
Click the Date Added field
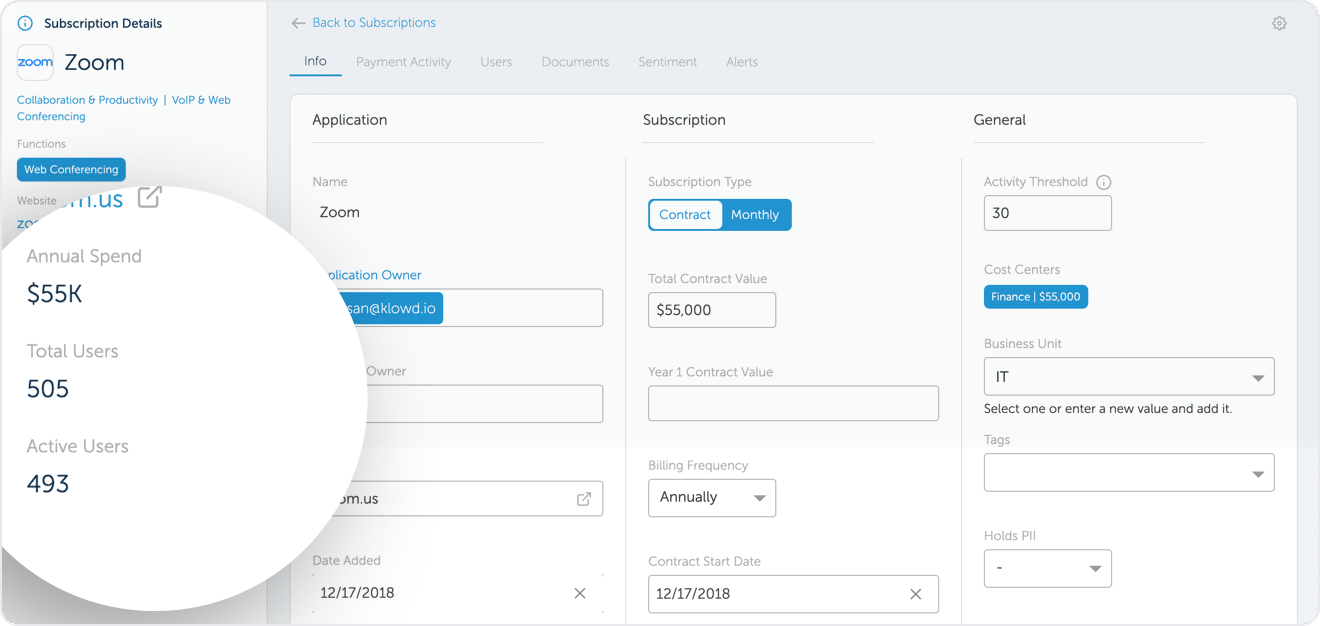458,593
